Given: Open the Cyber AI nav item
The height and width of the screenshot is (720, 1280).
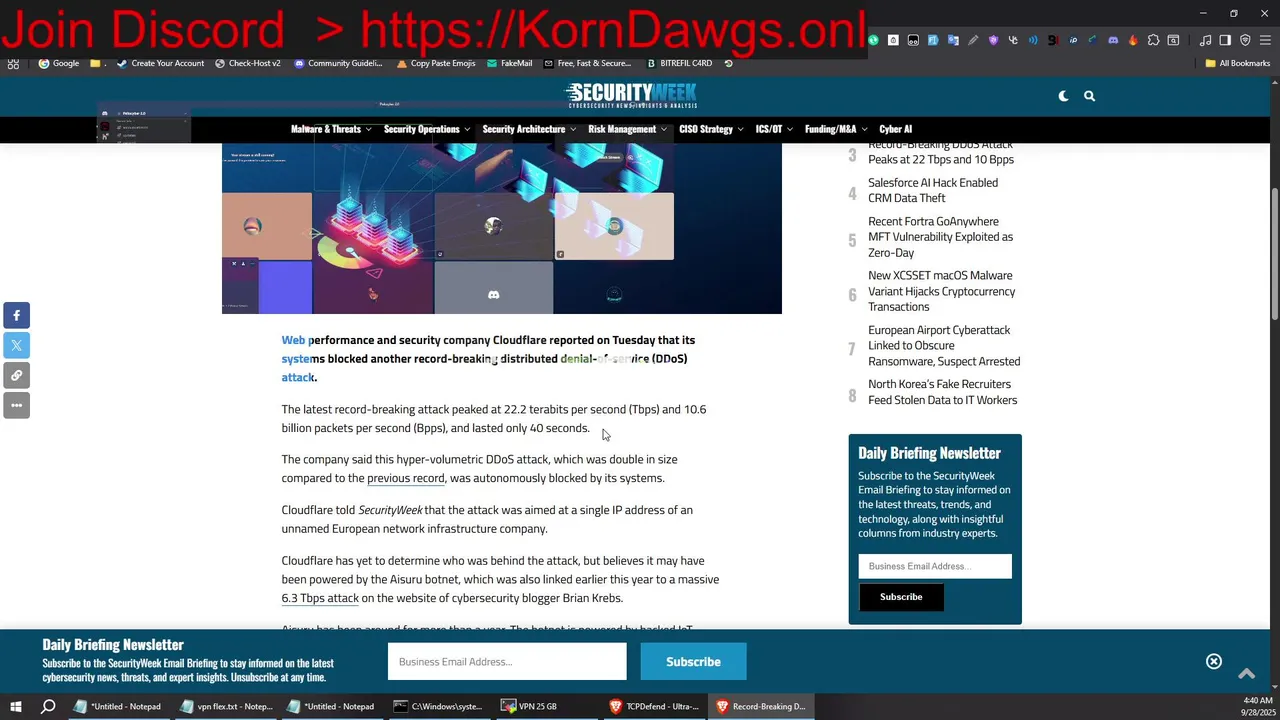Looking at the screenshot, I should click(895, 129).
